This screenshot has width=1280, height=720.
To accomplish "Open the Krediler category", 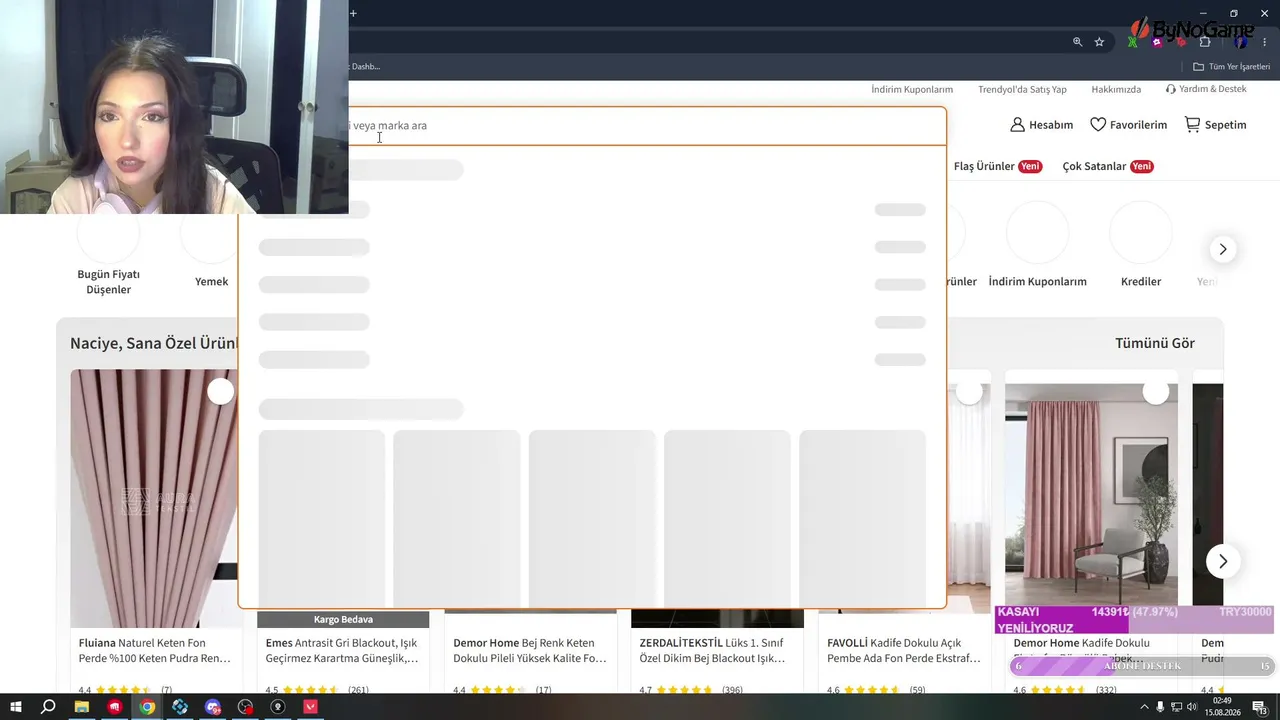I will point(1141,245).
